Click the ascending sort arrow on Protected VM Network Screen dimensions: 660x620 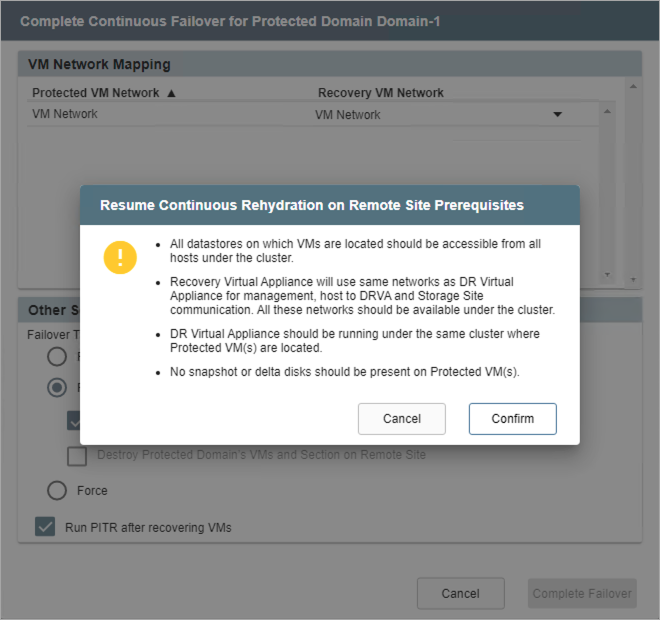point(171,93)
